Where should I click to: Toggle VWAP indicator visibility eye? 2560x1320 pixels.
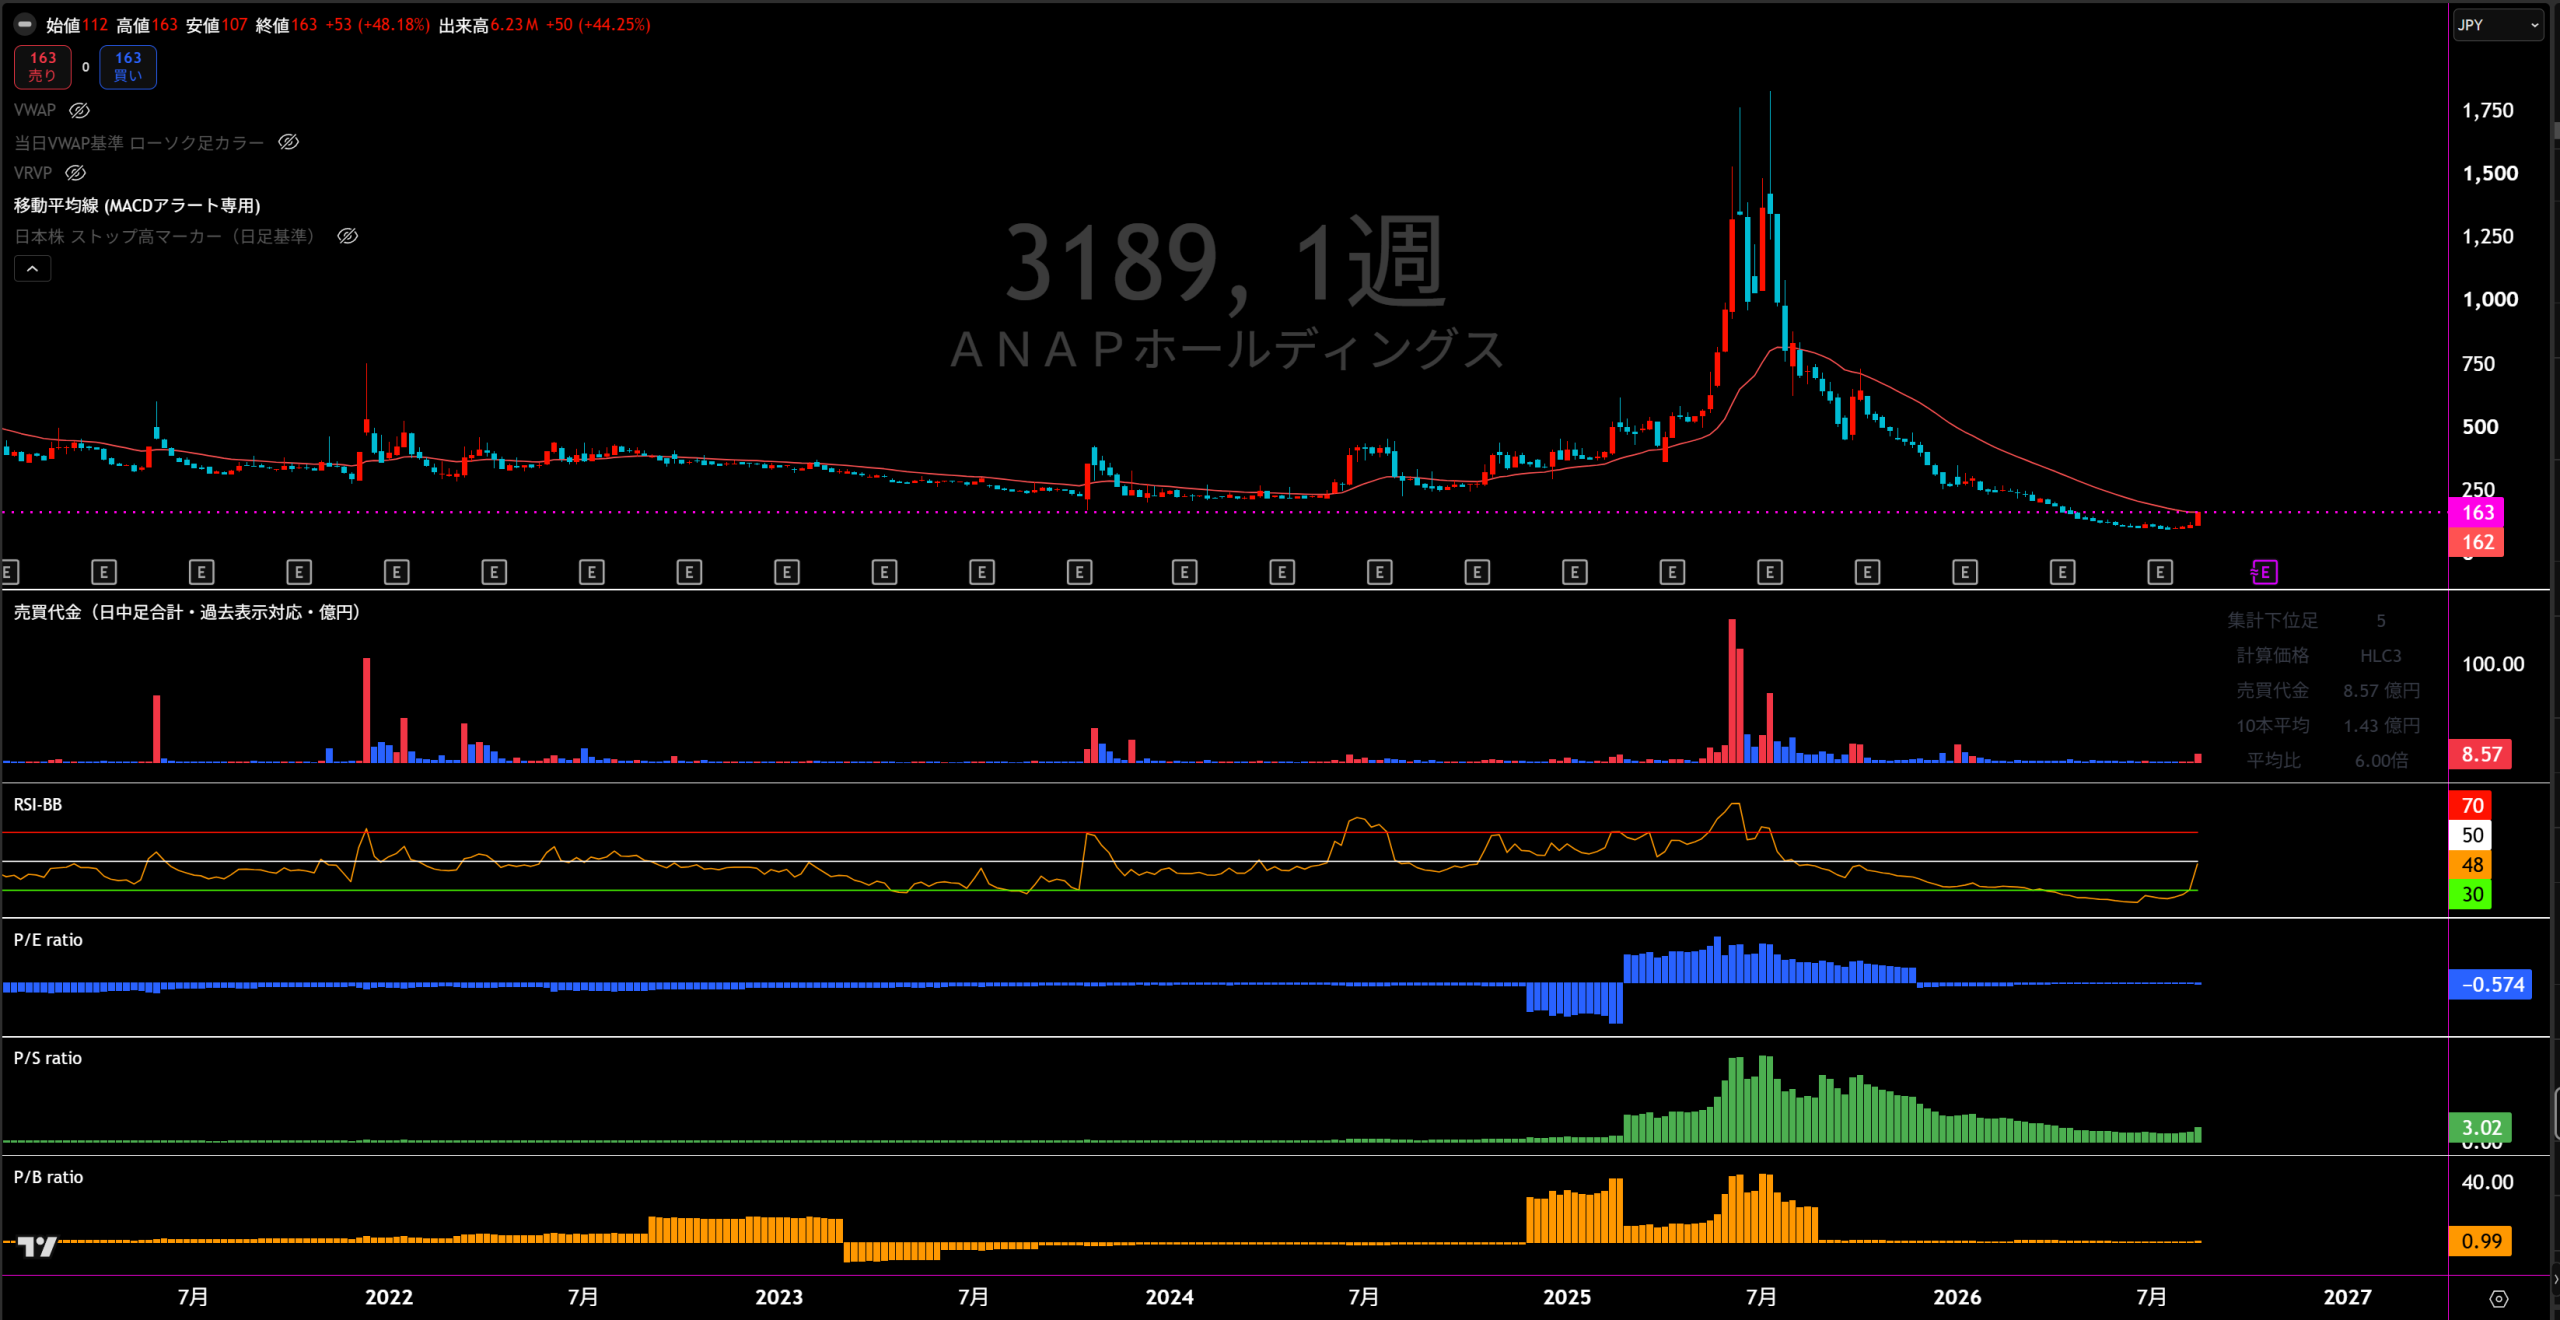tap(80, 110)
